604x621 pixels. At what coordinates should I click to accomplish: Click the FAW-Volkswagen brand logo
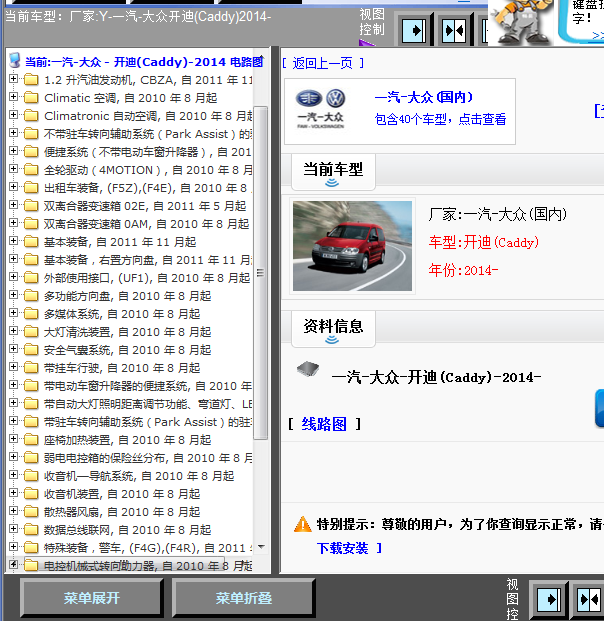[321, 109]
